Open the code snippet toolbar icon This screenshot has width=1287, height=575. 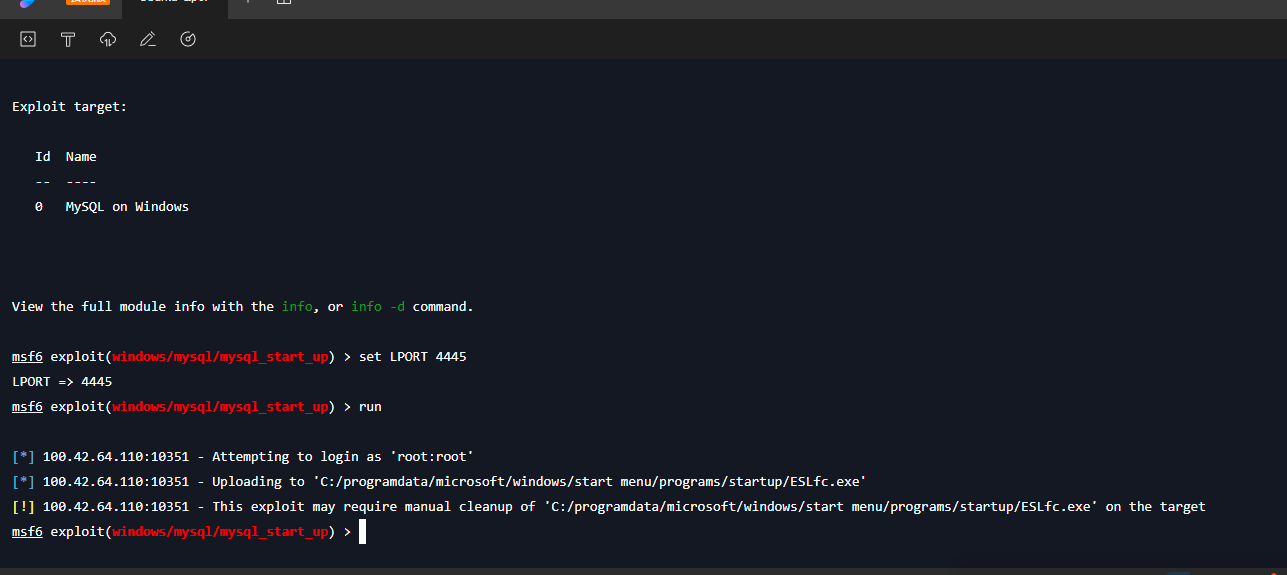[28, 39]
